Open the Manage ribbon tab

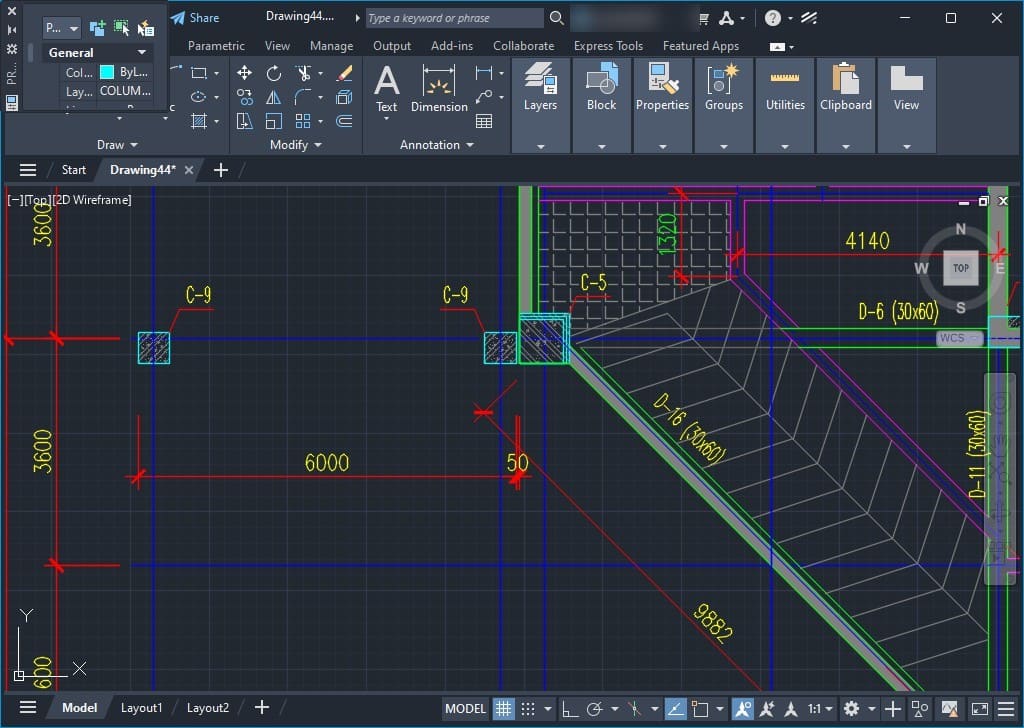(331, 46)
